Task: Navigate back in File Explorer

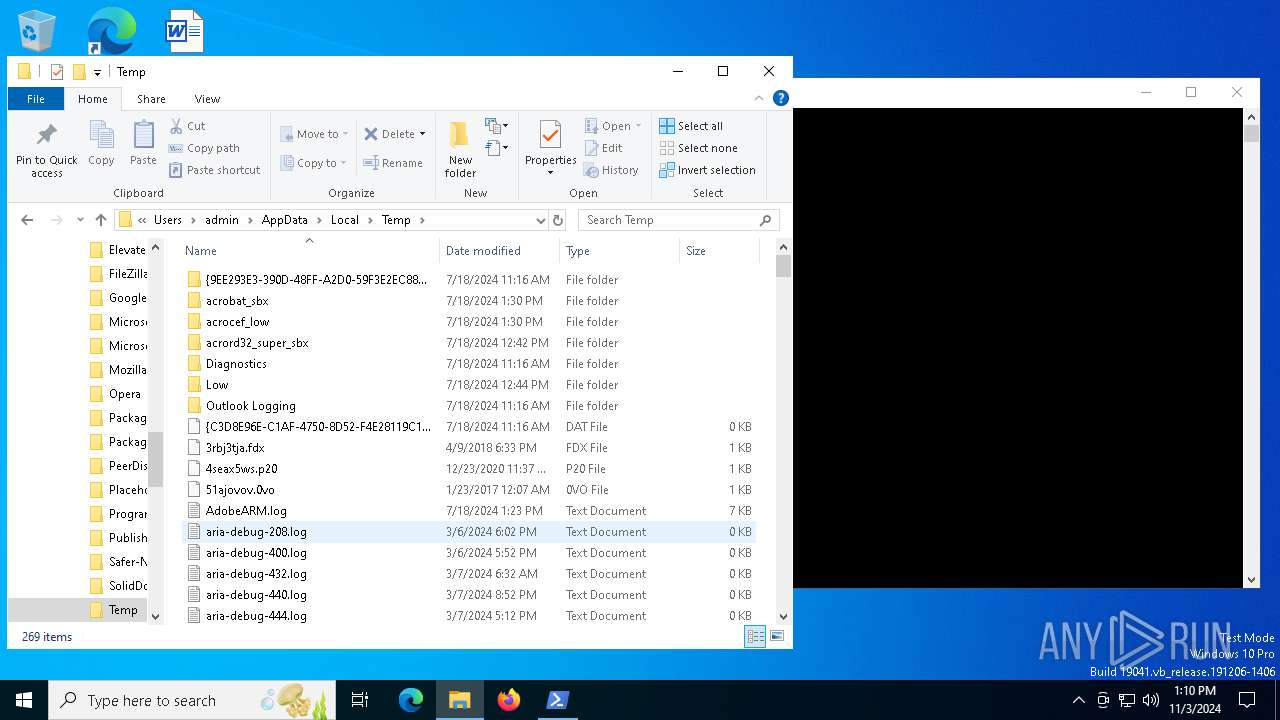Action: tap(27, 220)
